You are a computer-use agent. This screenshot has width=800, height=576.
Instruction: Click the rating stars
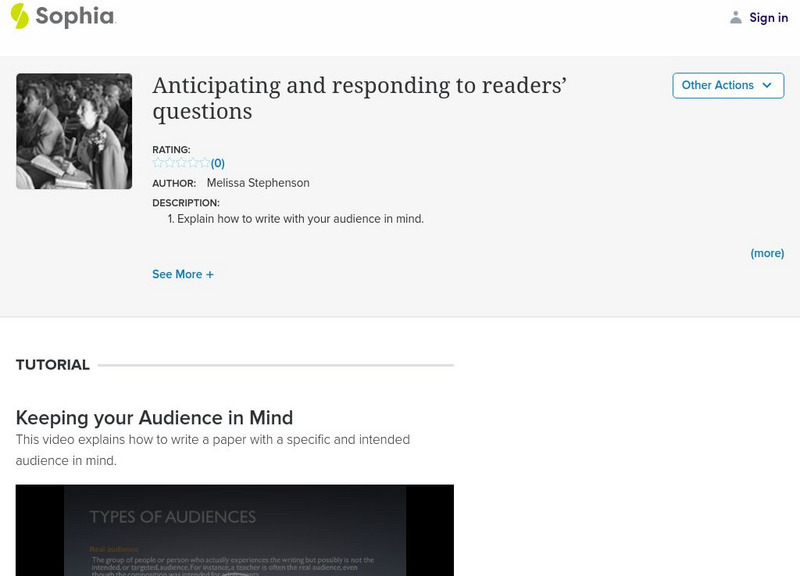[x=181, y=163]
